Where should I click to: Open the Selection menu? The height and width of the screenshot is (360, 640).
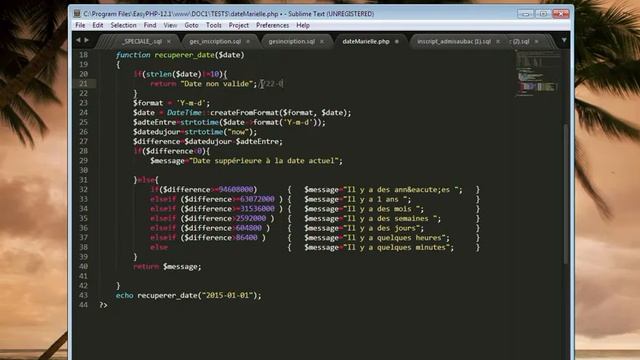[x=123, y=25]
